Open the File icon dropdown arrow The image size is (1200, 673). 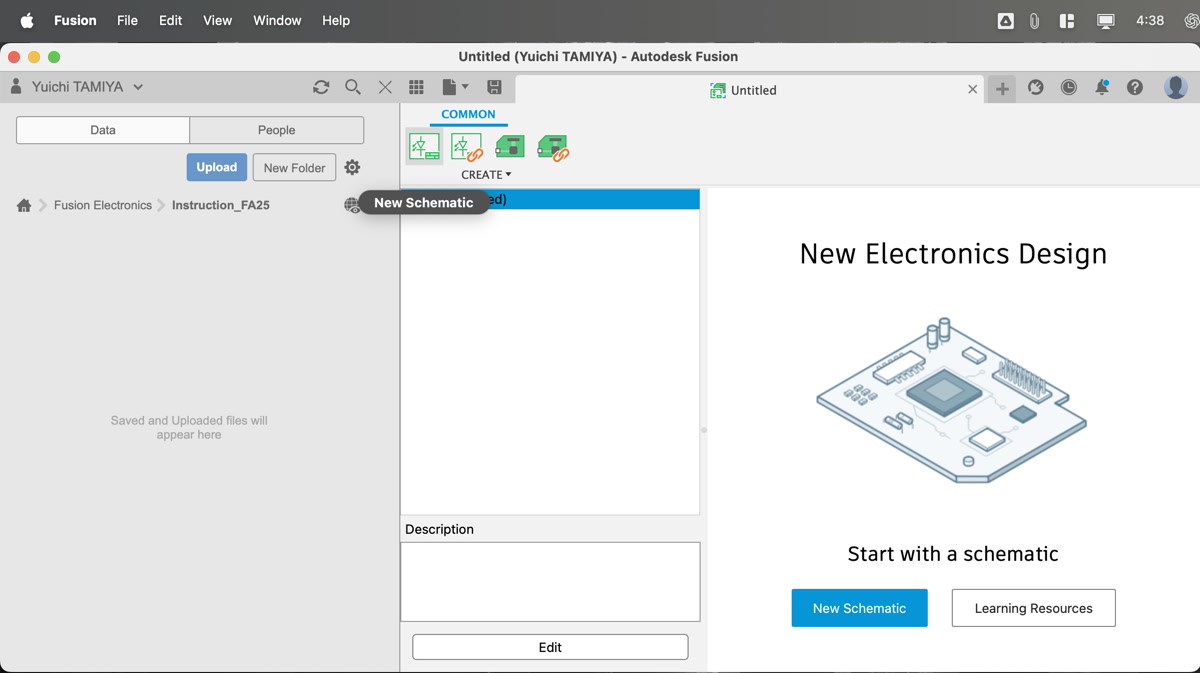pyautogui.click(x=464, y=87)
